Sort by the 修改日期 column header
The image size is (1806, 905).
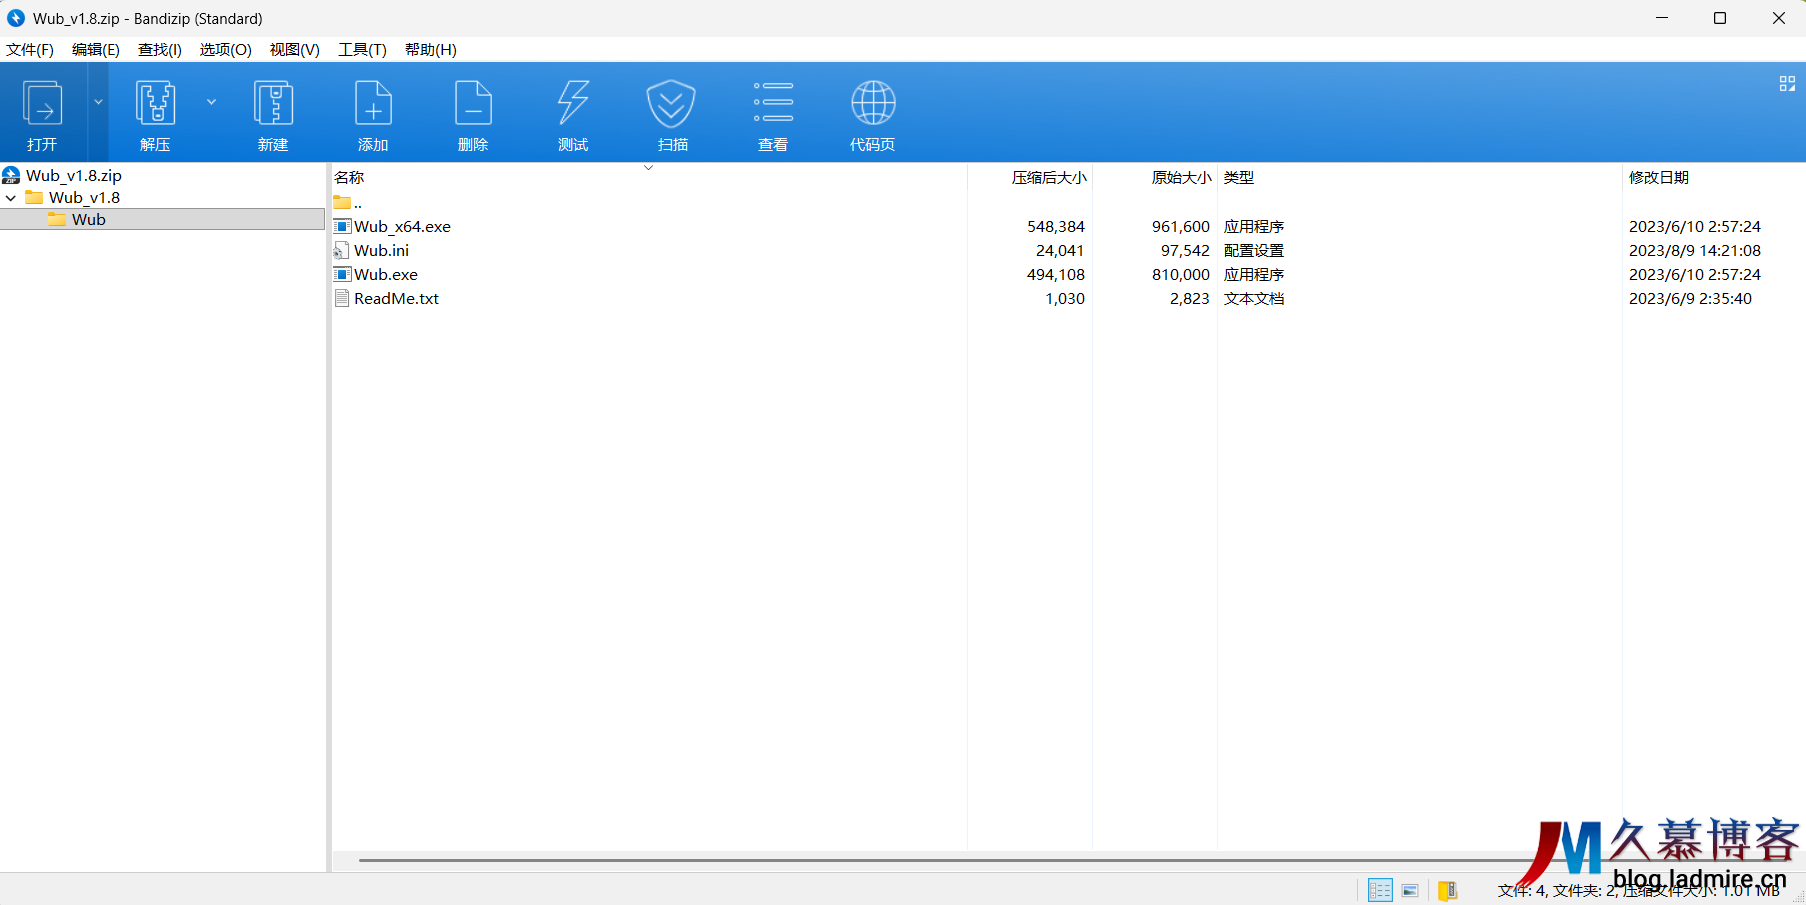pos(1658,177)
